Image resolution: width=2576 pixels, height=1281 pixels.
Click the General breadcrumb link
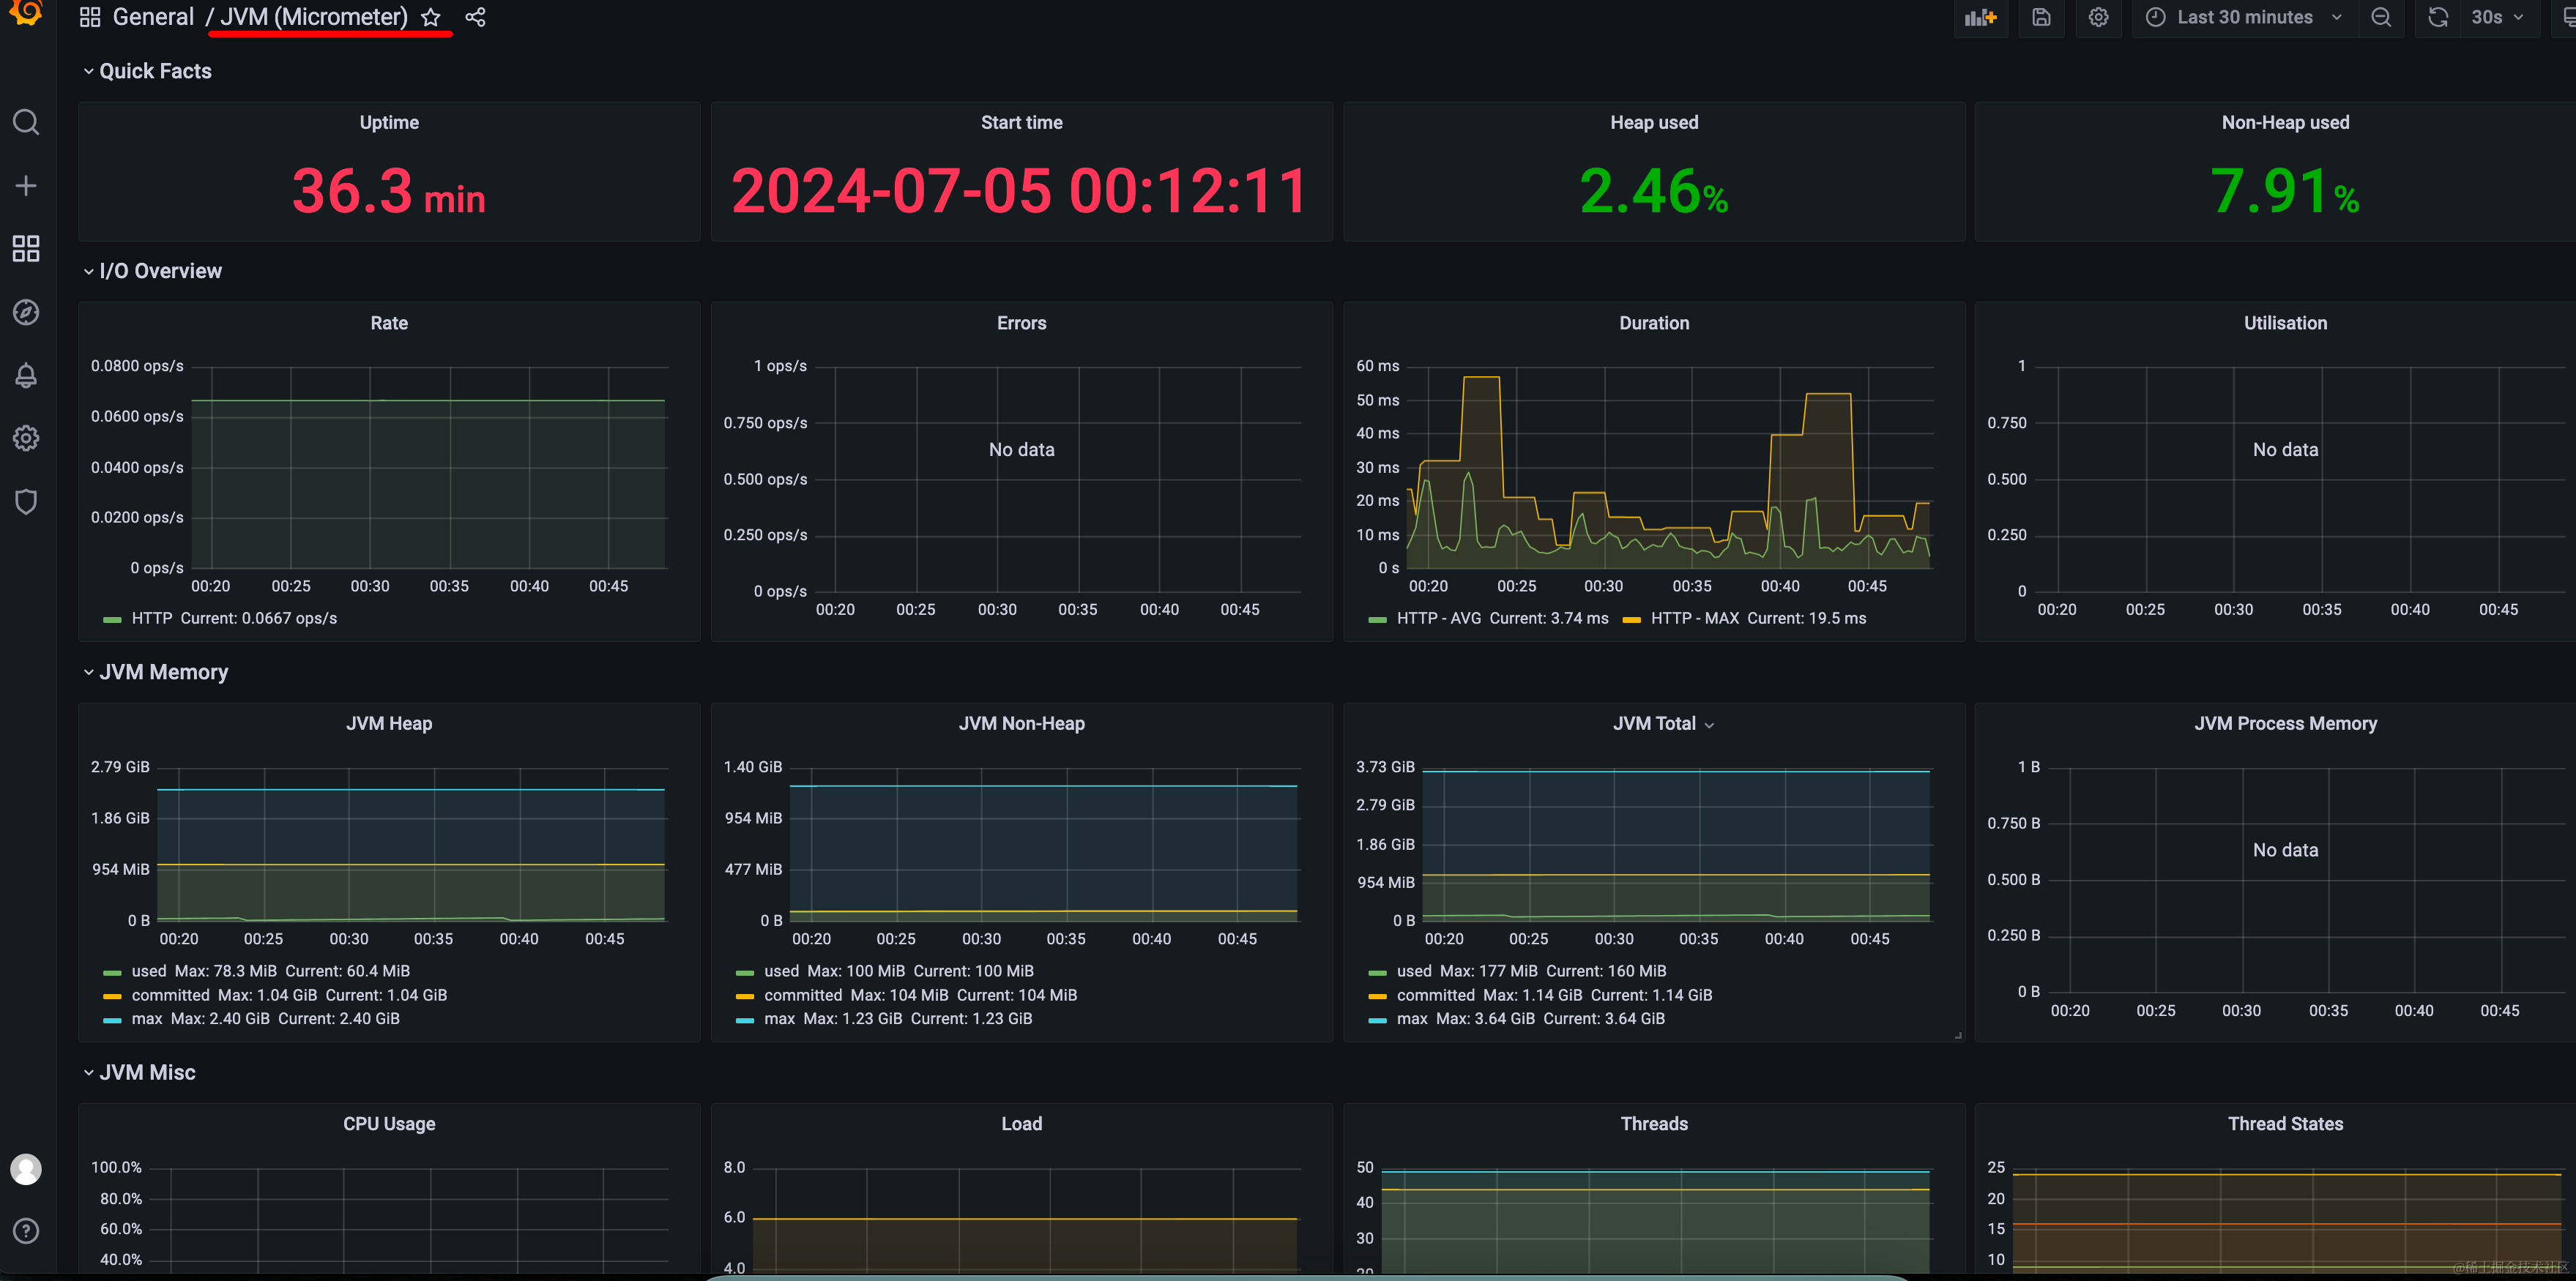click(153, 17)
